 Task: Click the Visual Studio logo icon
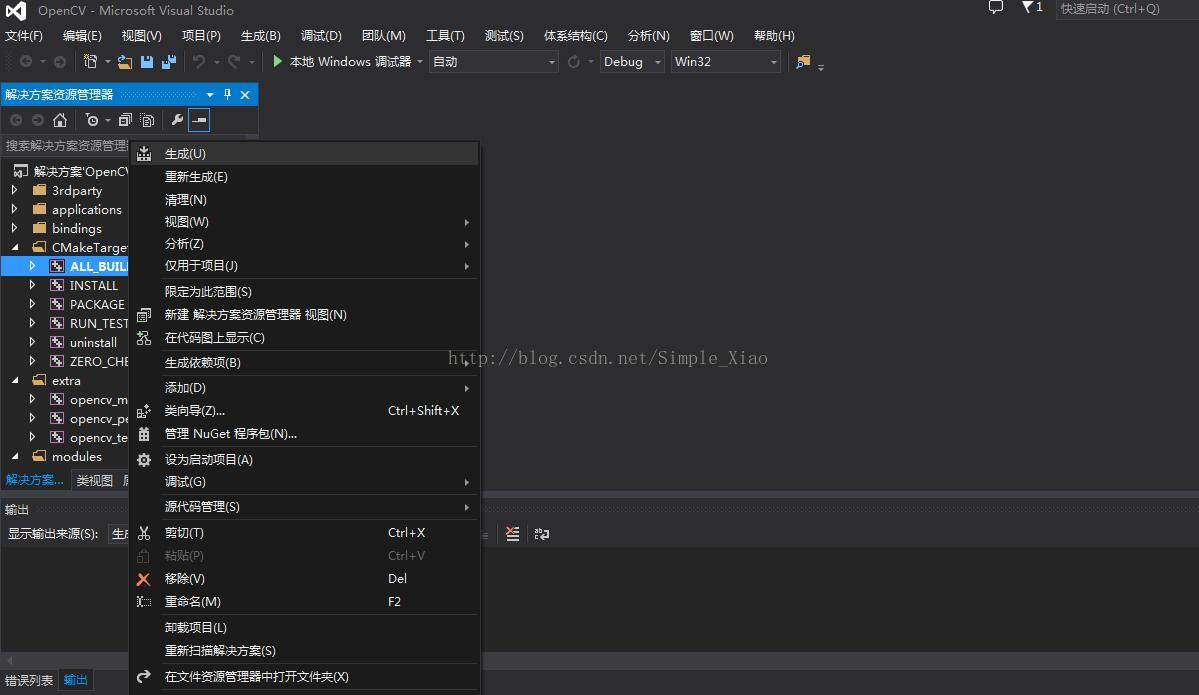[x=16, y=11]
